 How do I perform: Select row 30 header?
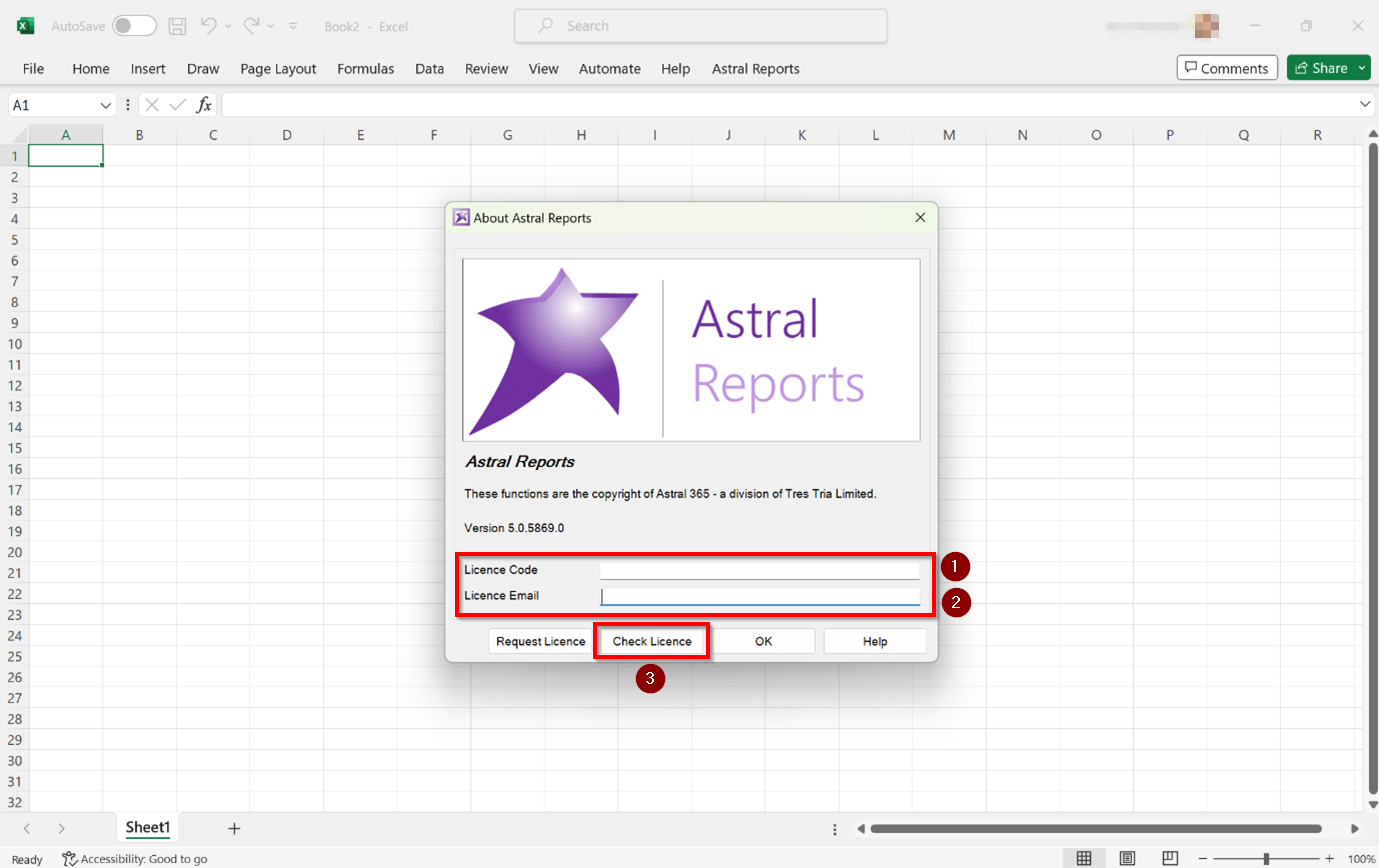point(14,760)
